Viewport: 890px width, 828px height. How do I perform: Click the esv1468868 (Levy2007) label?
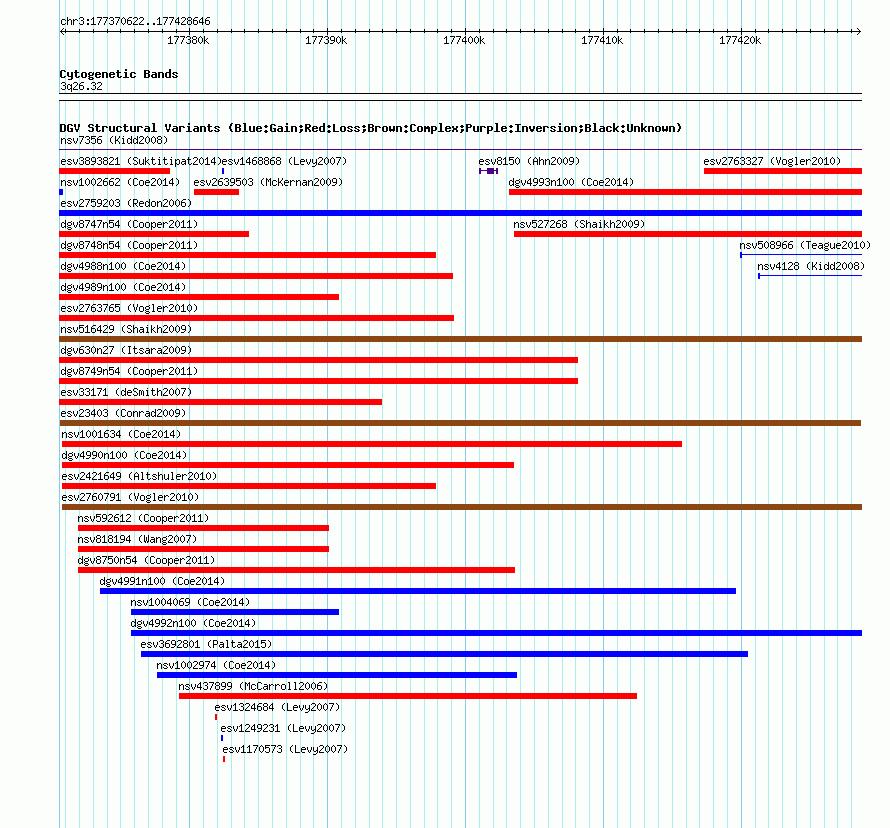tap(284, 161)
